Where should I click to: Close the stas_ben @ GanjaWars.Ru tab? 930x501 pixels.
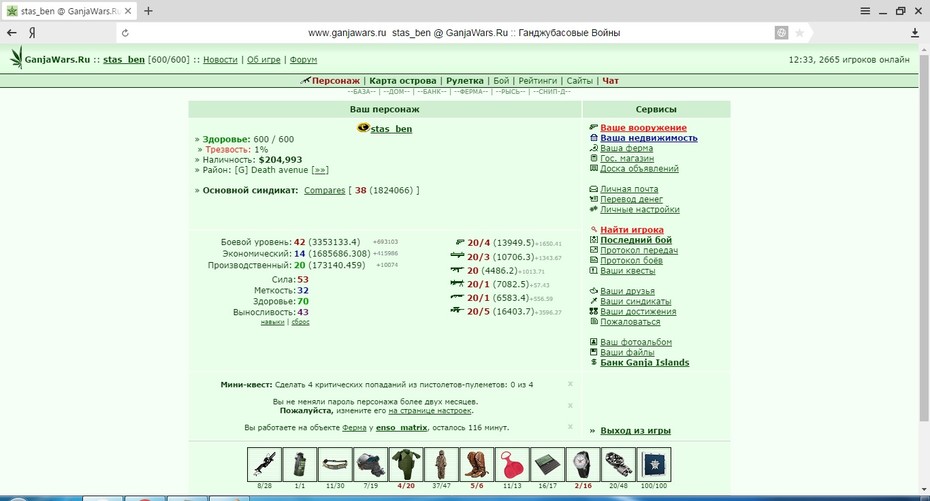[x=128, y=11]
